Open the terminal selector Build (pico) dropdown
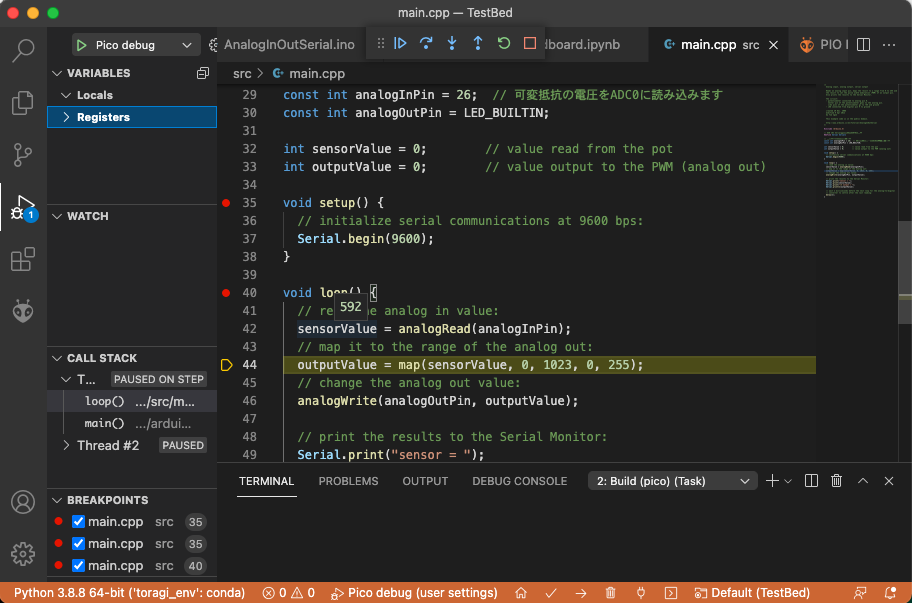912x603 pixels. pos(672,481)
